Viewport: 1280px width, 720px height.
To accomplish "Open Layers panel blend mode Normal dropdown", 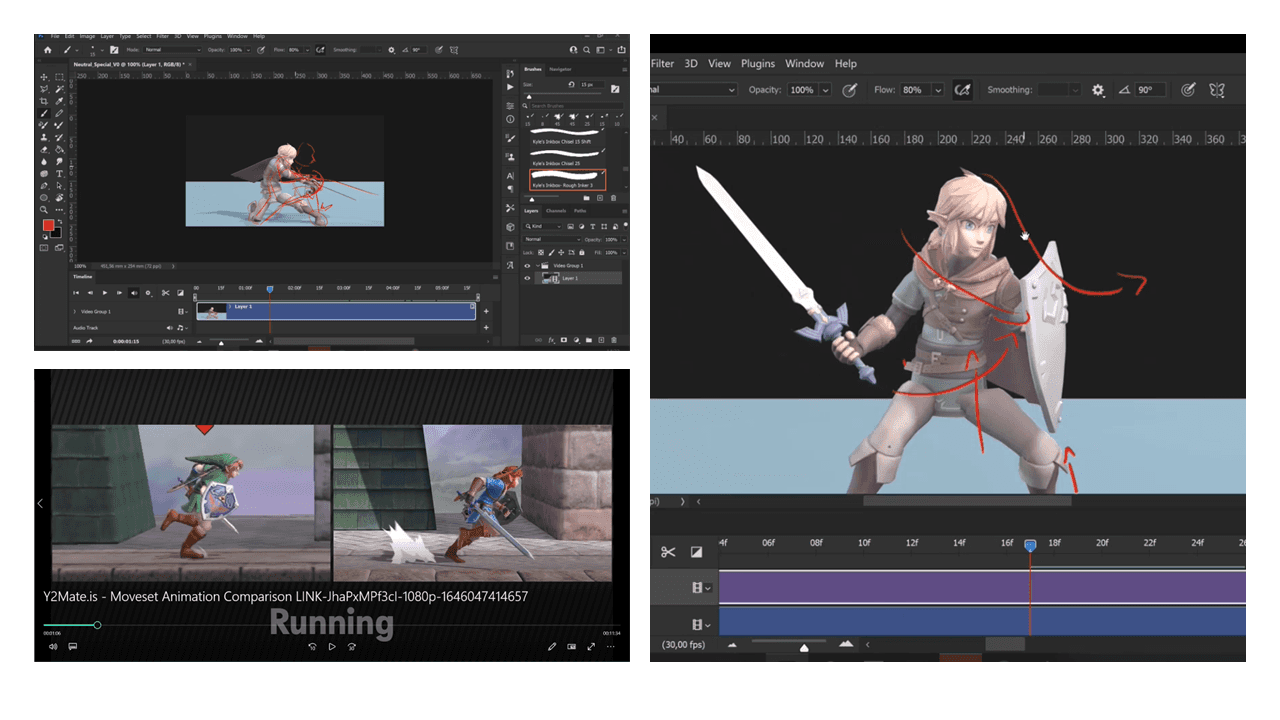I will click(552, 239).
